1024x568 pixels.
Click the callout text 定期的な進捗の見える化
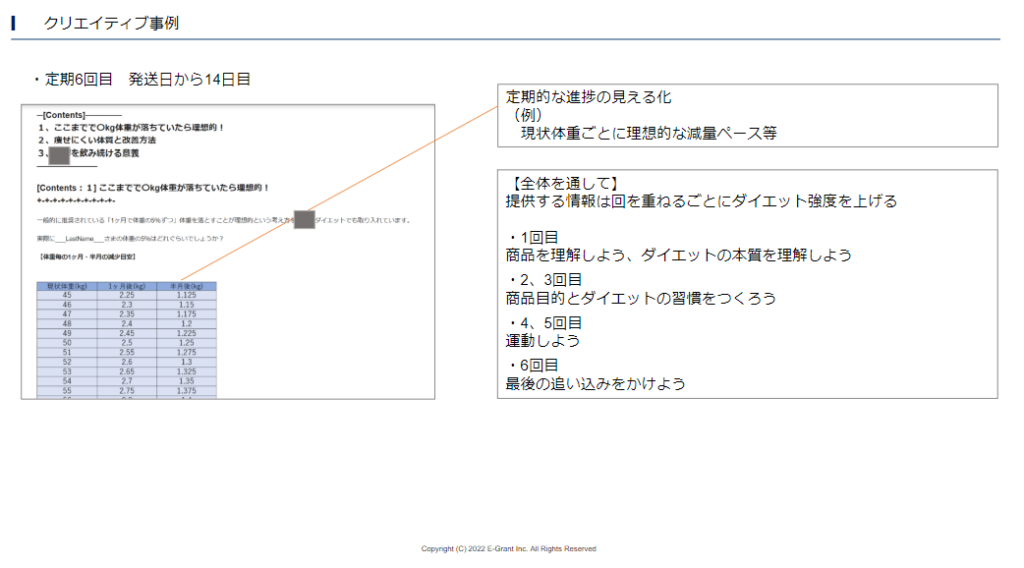[589, 98]
